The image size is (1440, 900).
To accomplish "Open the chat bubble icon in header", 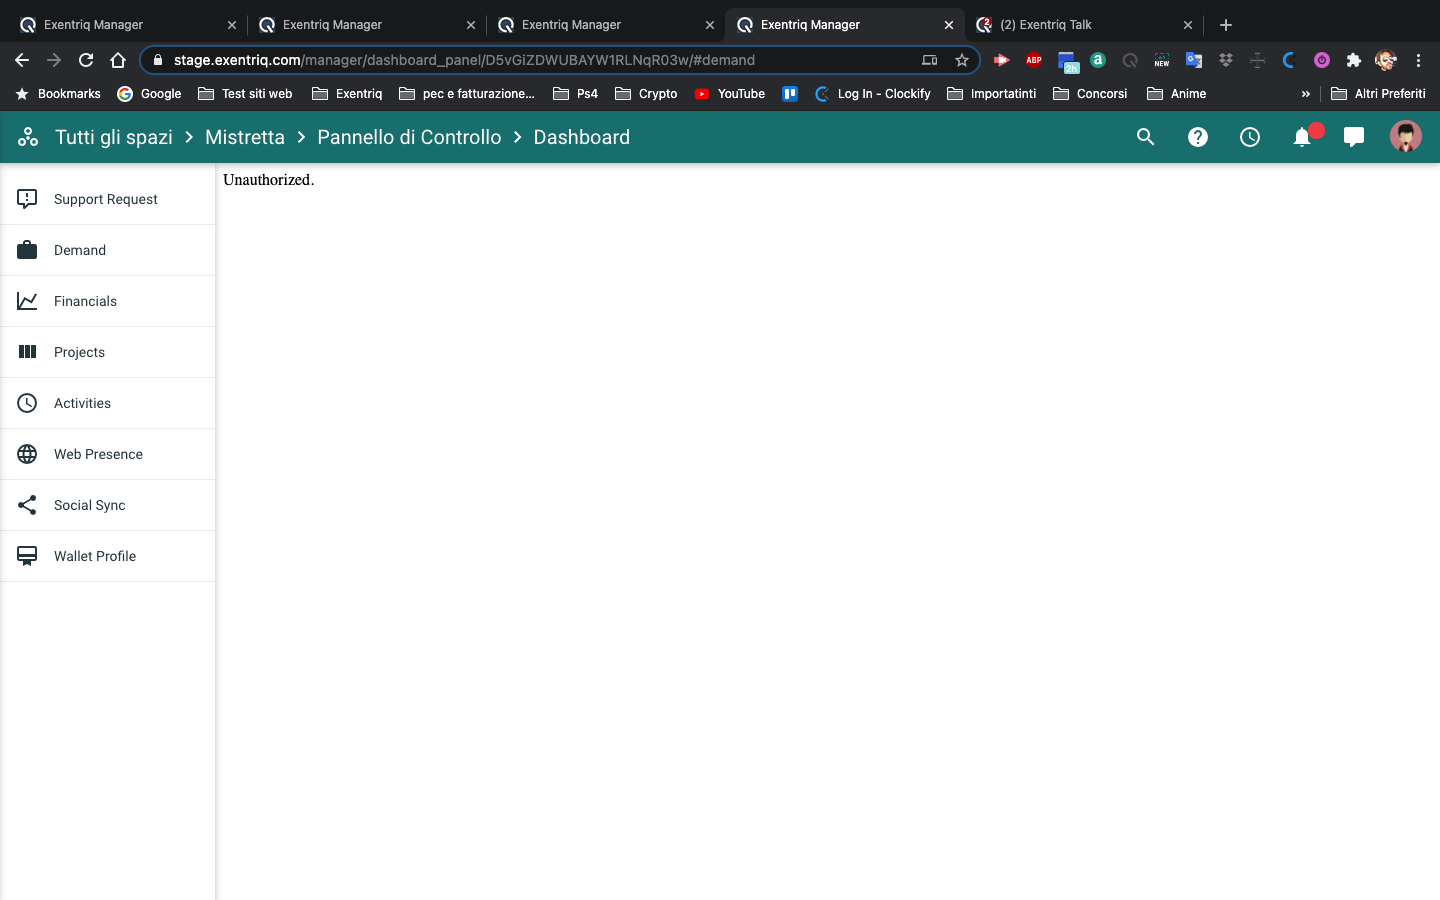I will pos(1353,137).
